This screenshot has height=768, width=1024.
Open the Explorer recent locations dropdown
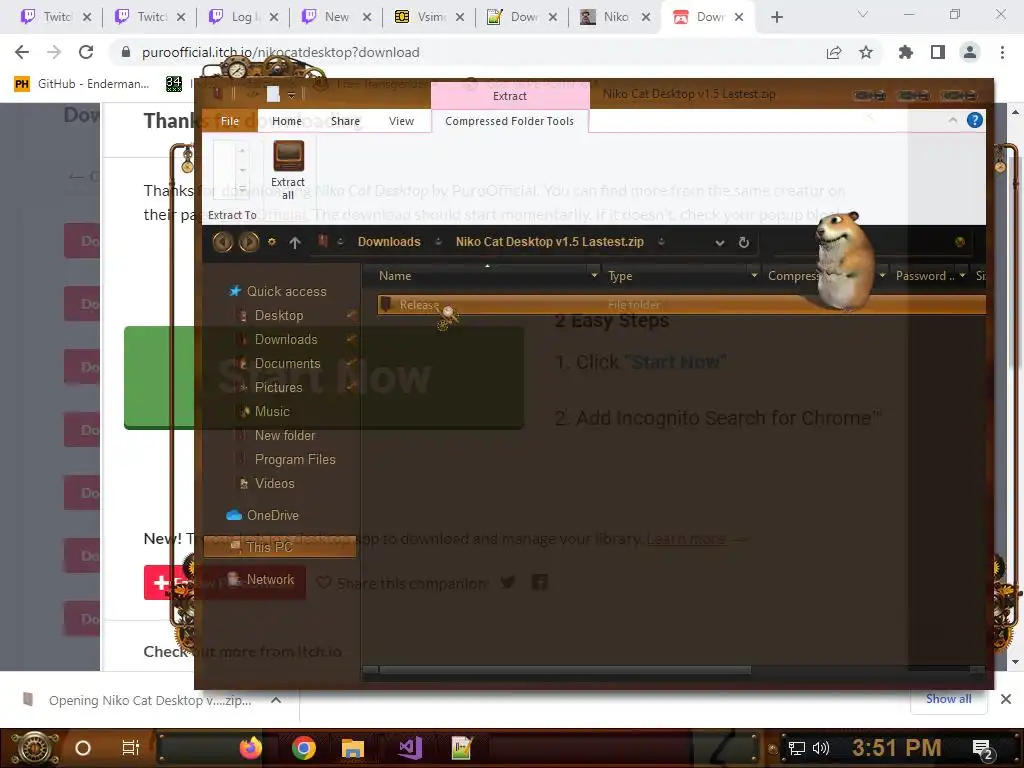272,242
